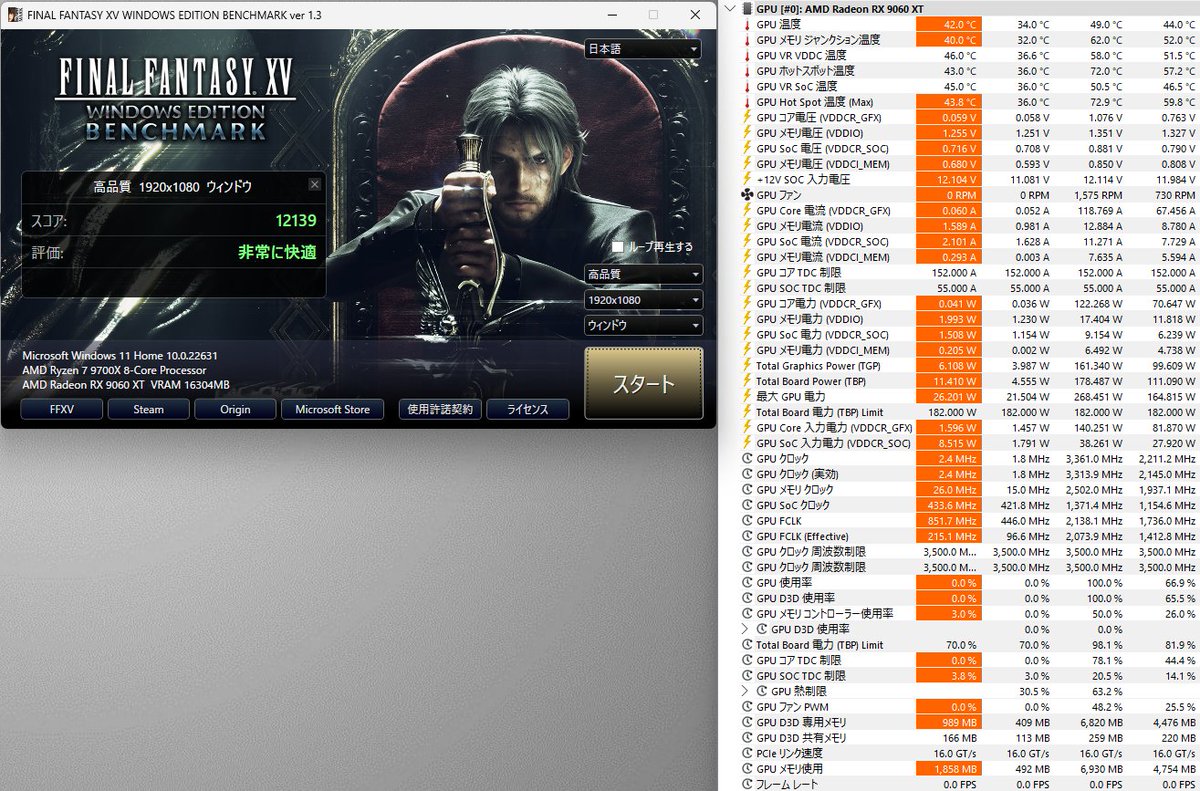Click the ライセンス button
This screenshot has height=791, width=1200.
point(527,409)
